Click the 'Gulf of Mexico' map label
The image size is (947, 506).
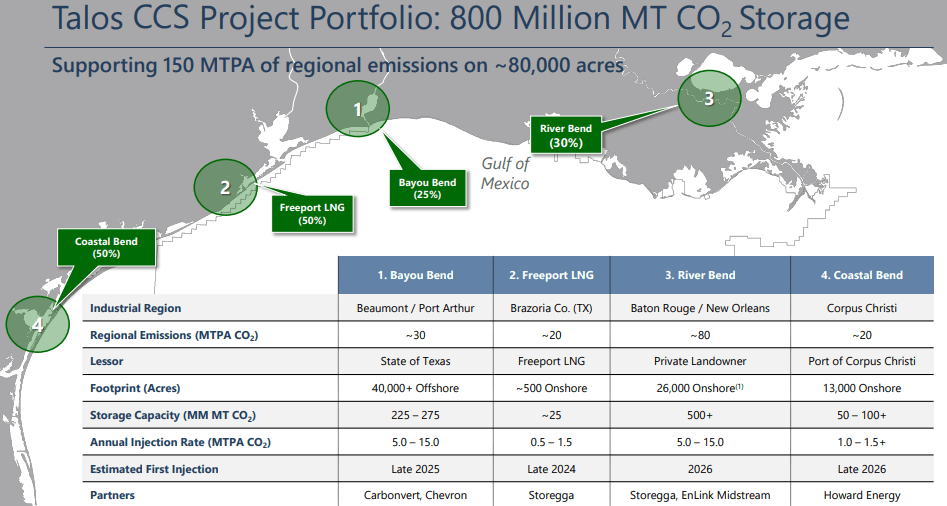(x=505, y=173)
